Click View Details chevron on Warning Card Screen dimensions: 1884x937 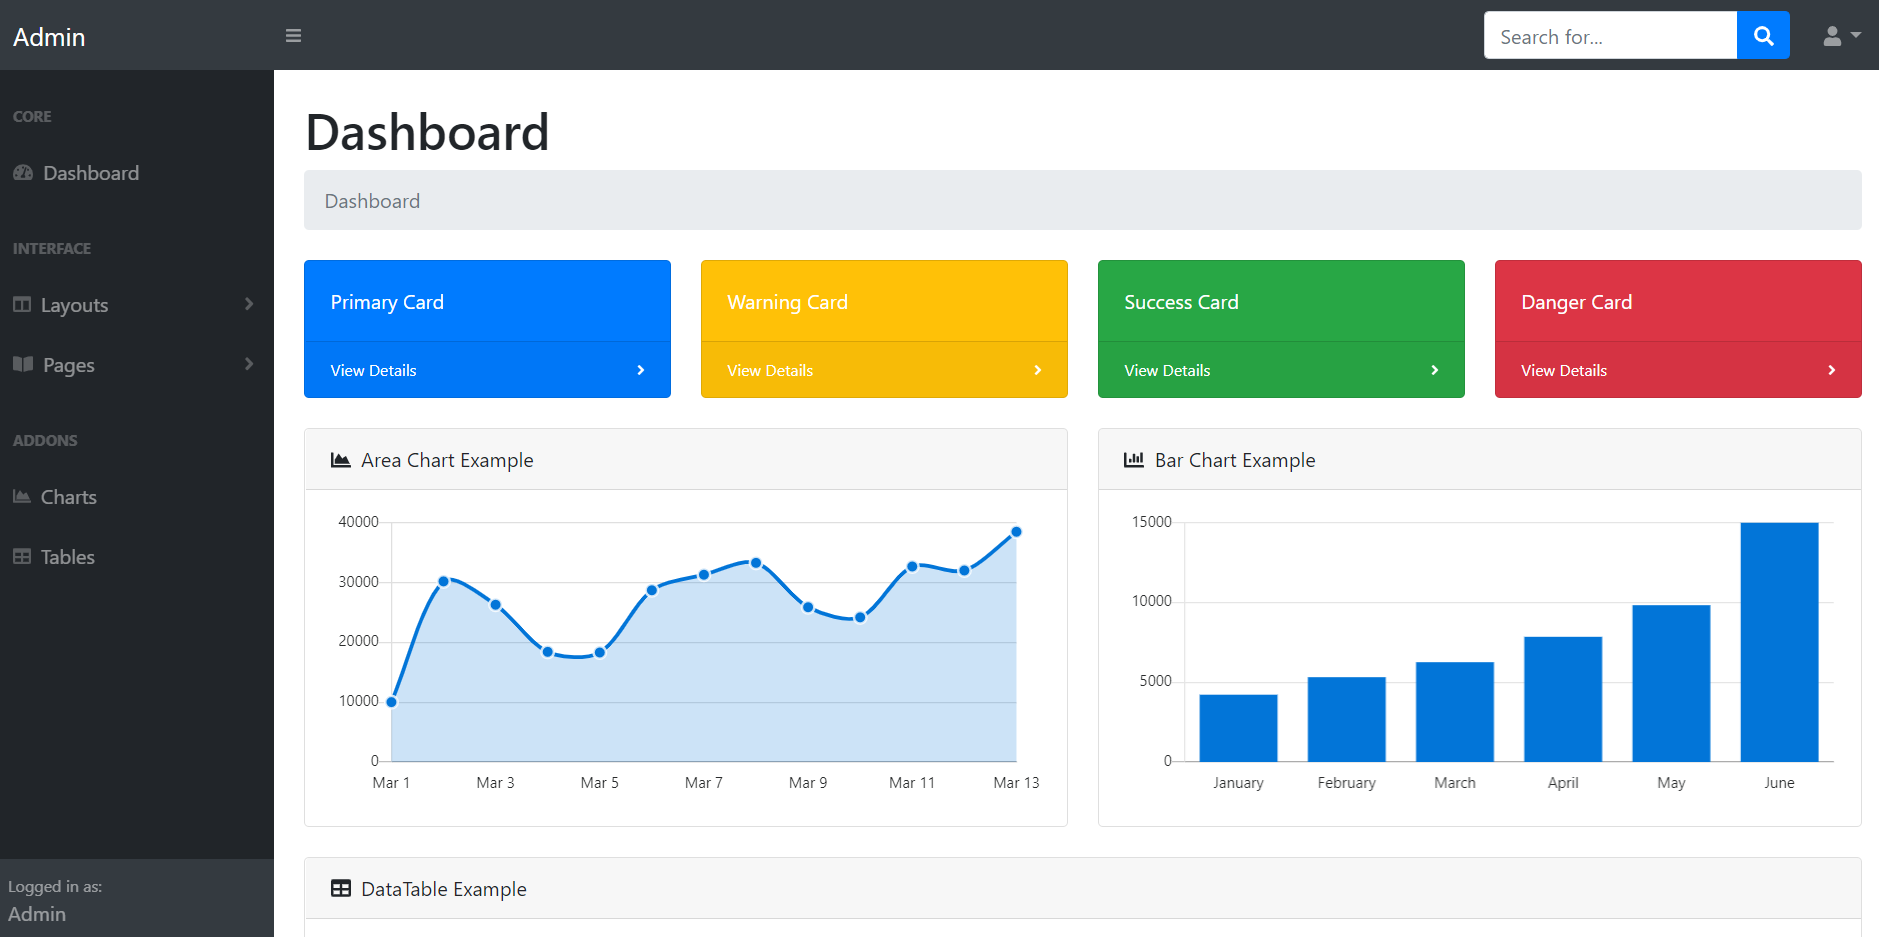[1037, 369]
